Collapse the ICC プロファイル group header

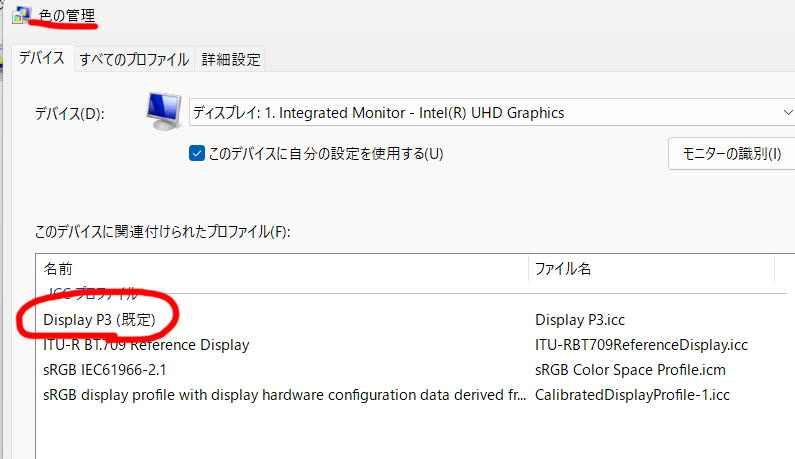coord(93,293)
